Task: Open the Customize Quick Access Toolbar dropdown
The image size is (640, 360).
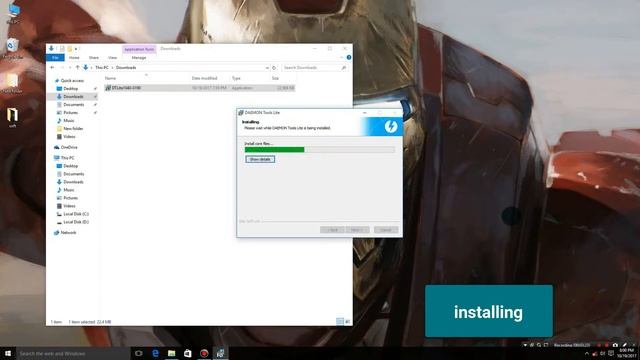Action: click(76, 49)
